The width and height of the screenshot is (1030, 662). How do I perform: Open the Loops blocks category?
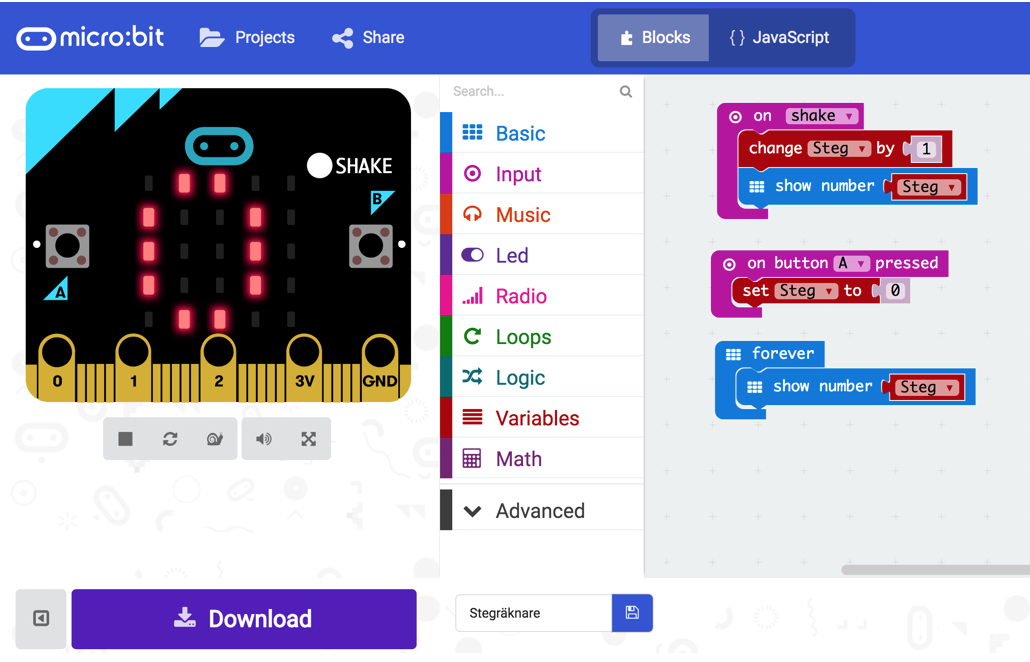pos(542,337)
